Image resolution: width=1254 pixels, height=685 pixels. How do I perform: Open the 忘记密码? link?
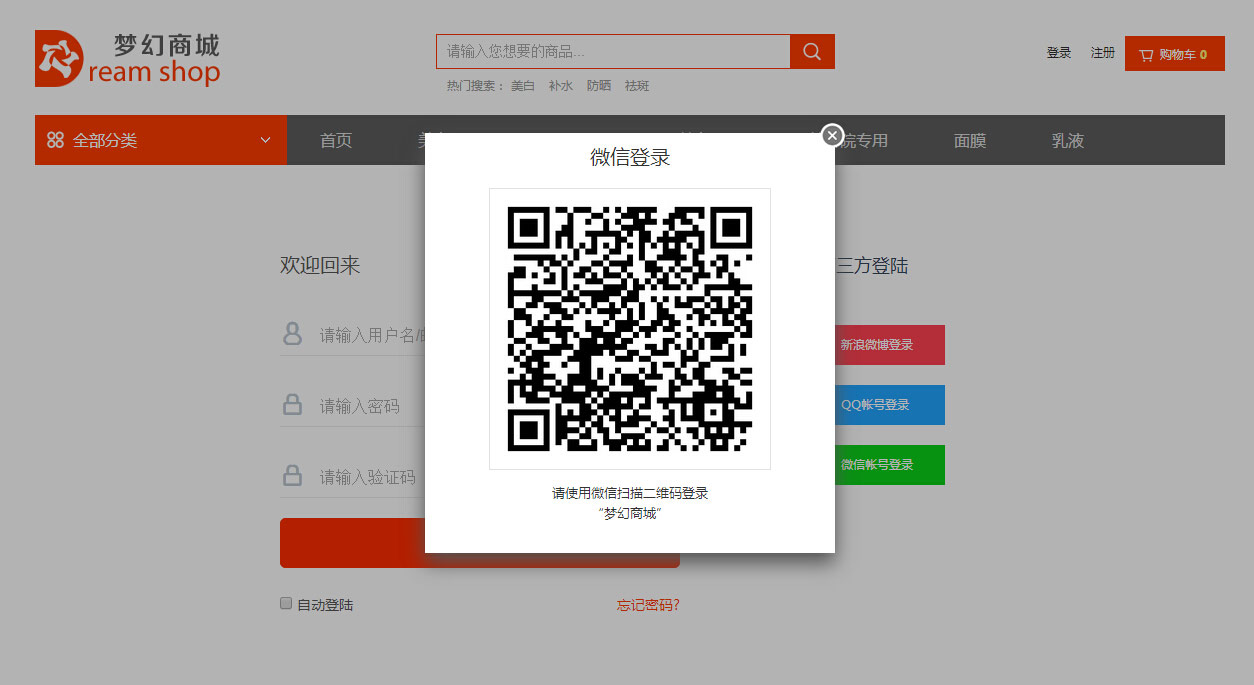pos(648,605)
